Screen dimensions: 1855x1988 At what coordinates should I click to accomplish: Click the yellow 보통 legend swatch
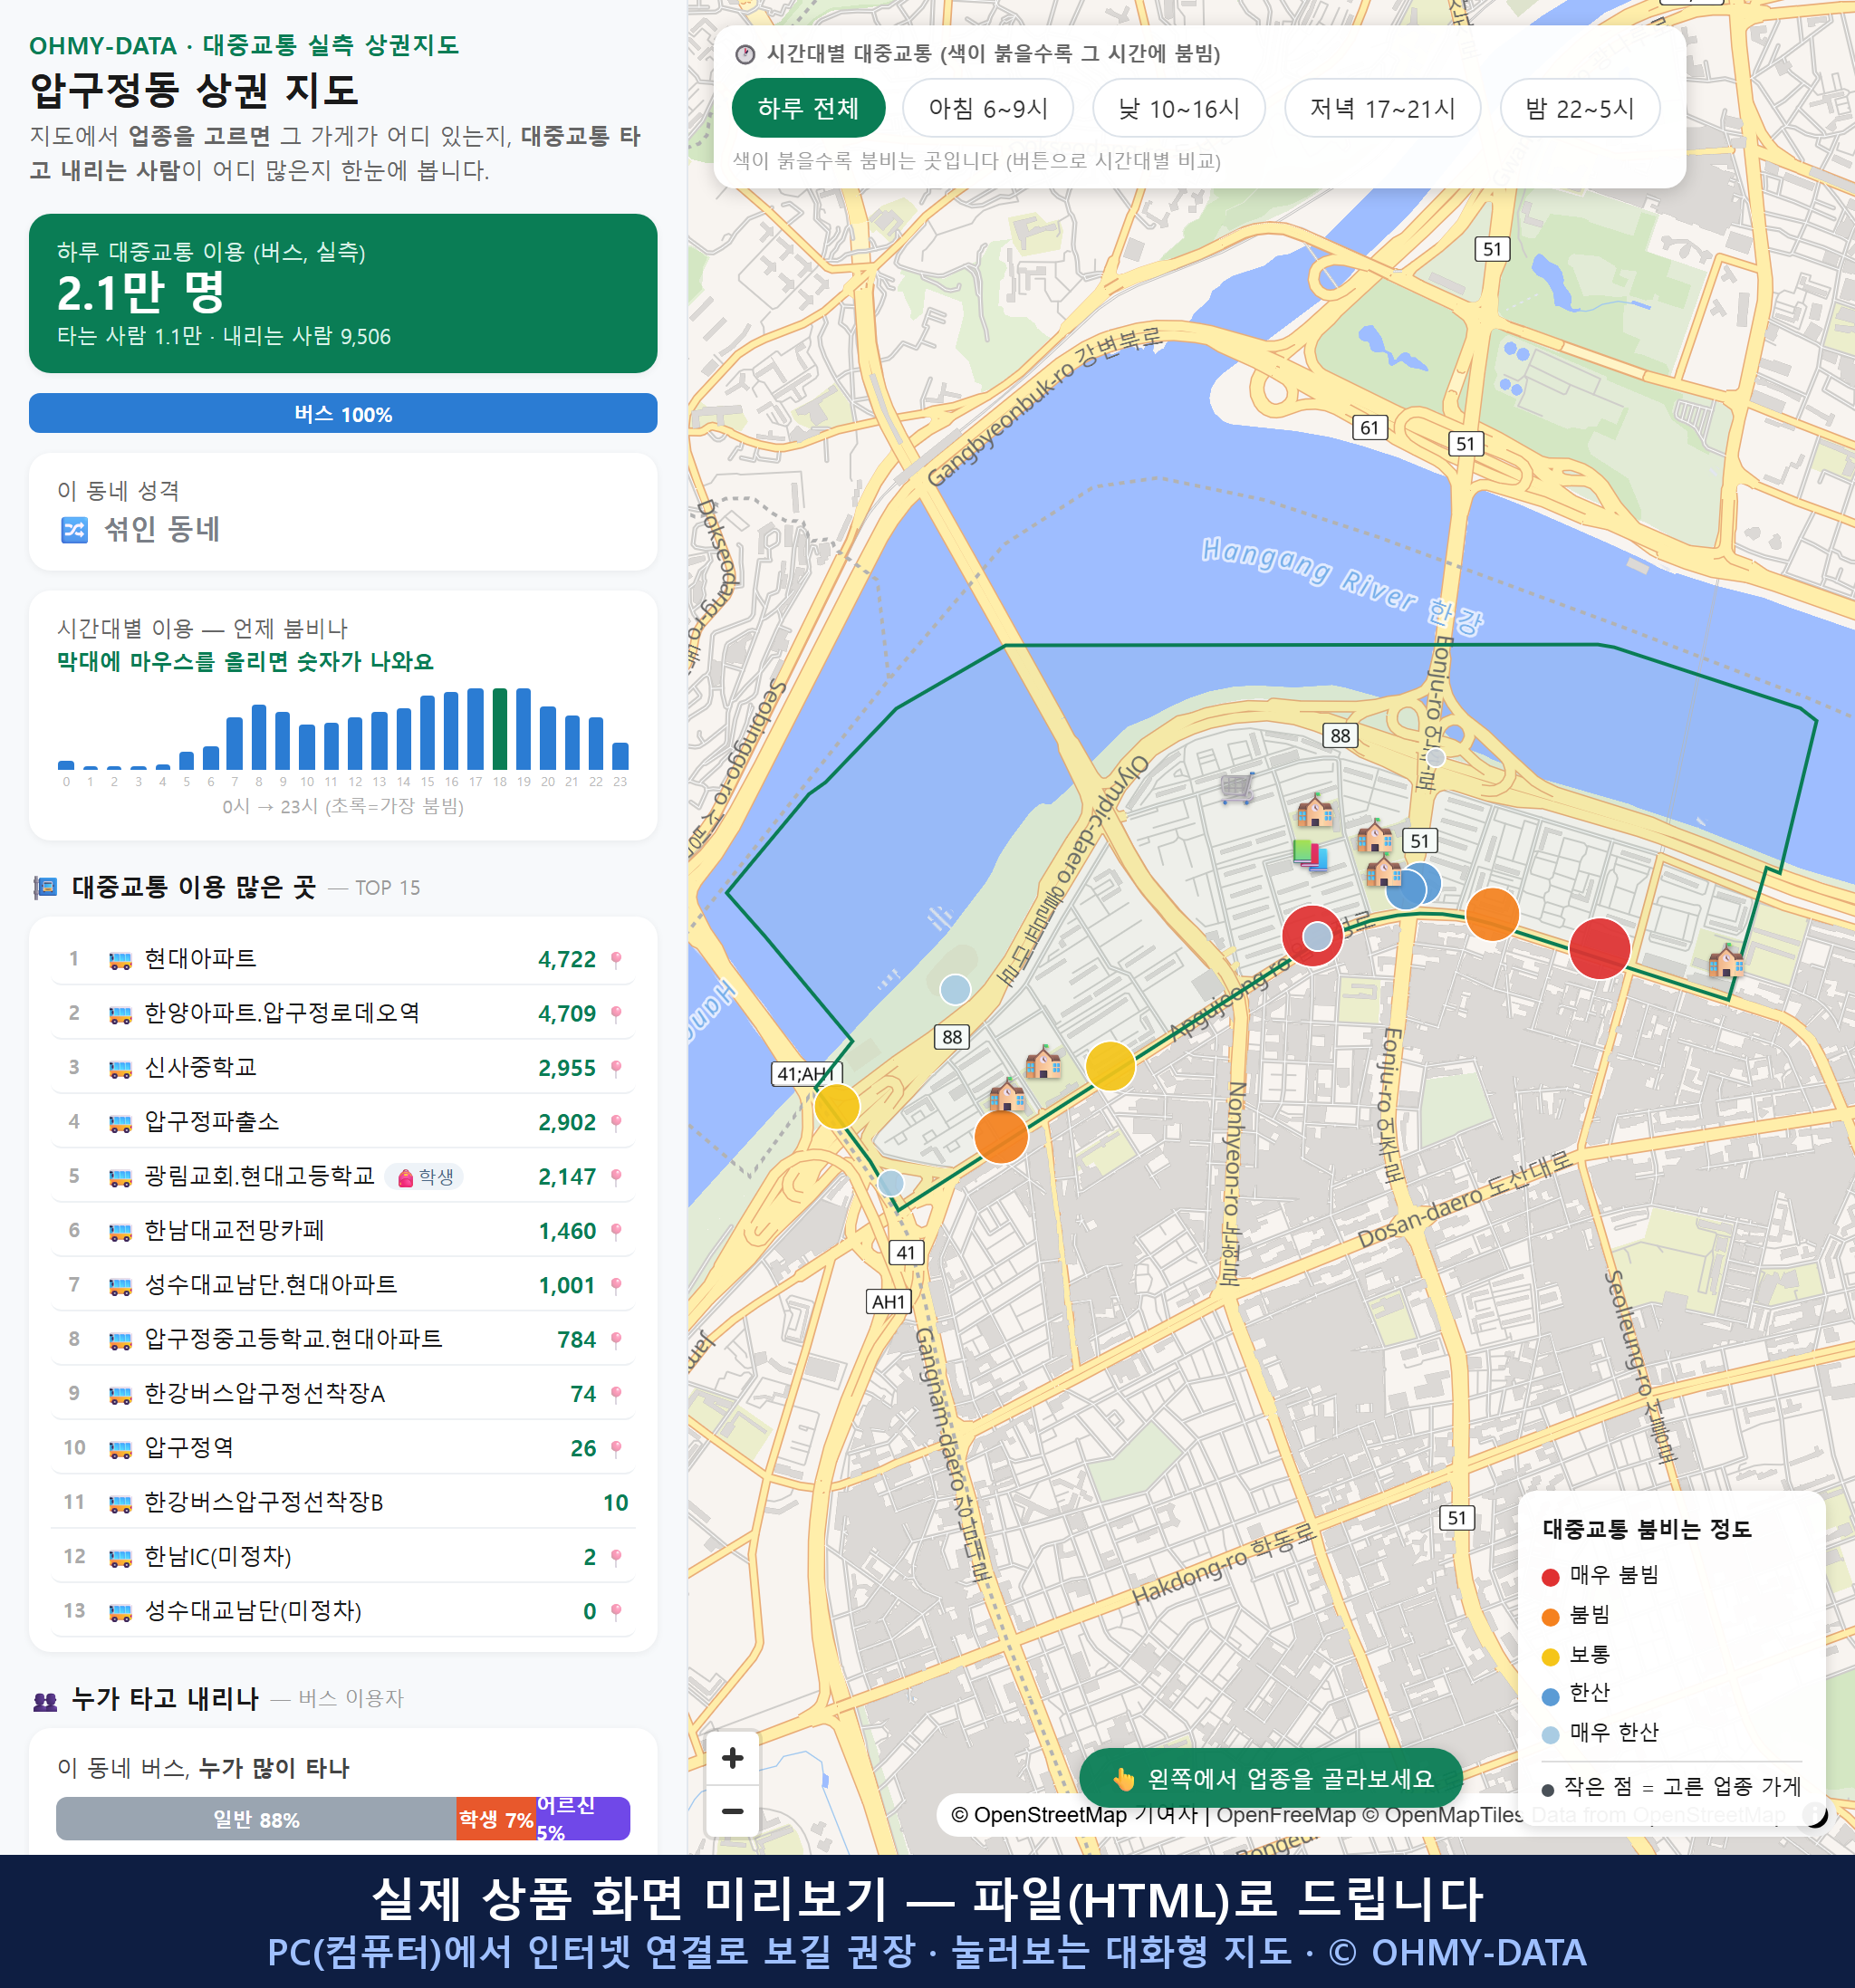point(1551,1657)
